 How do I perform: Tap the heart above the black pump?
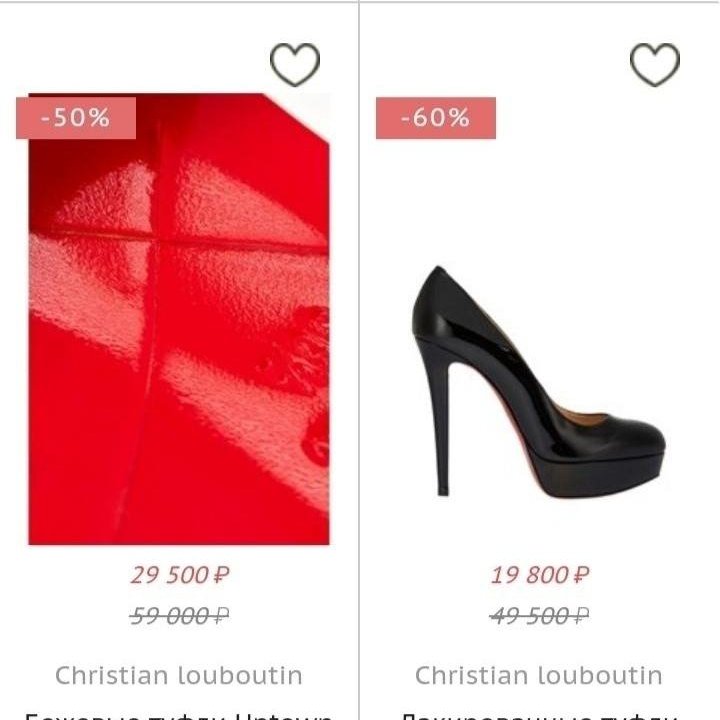(655, 65)
